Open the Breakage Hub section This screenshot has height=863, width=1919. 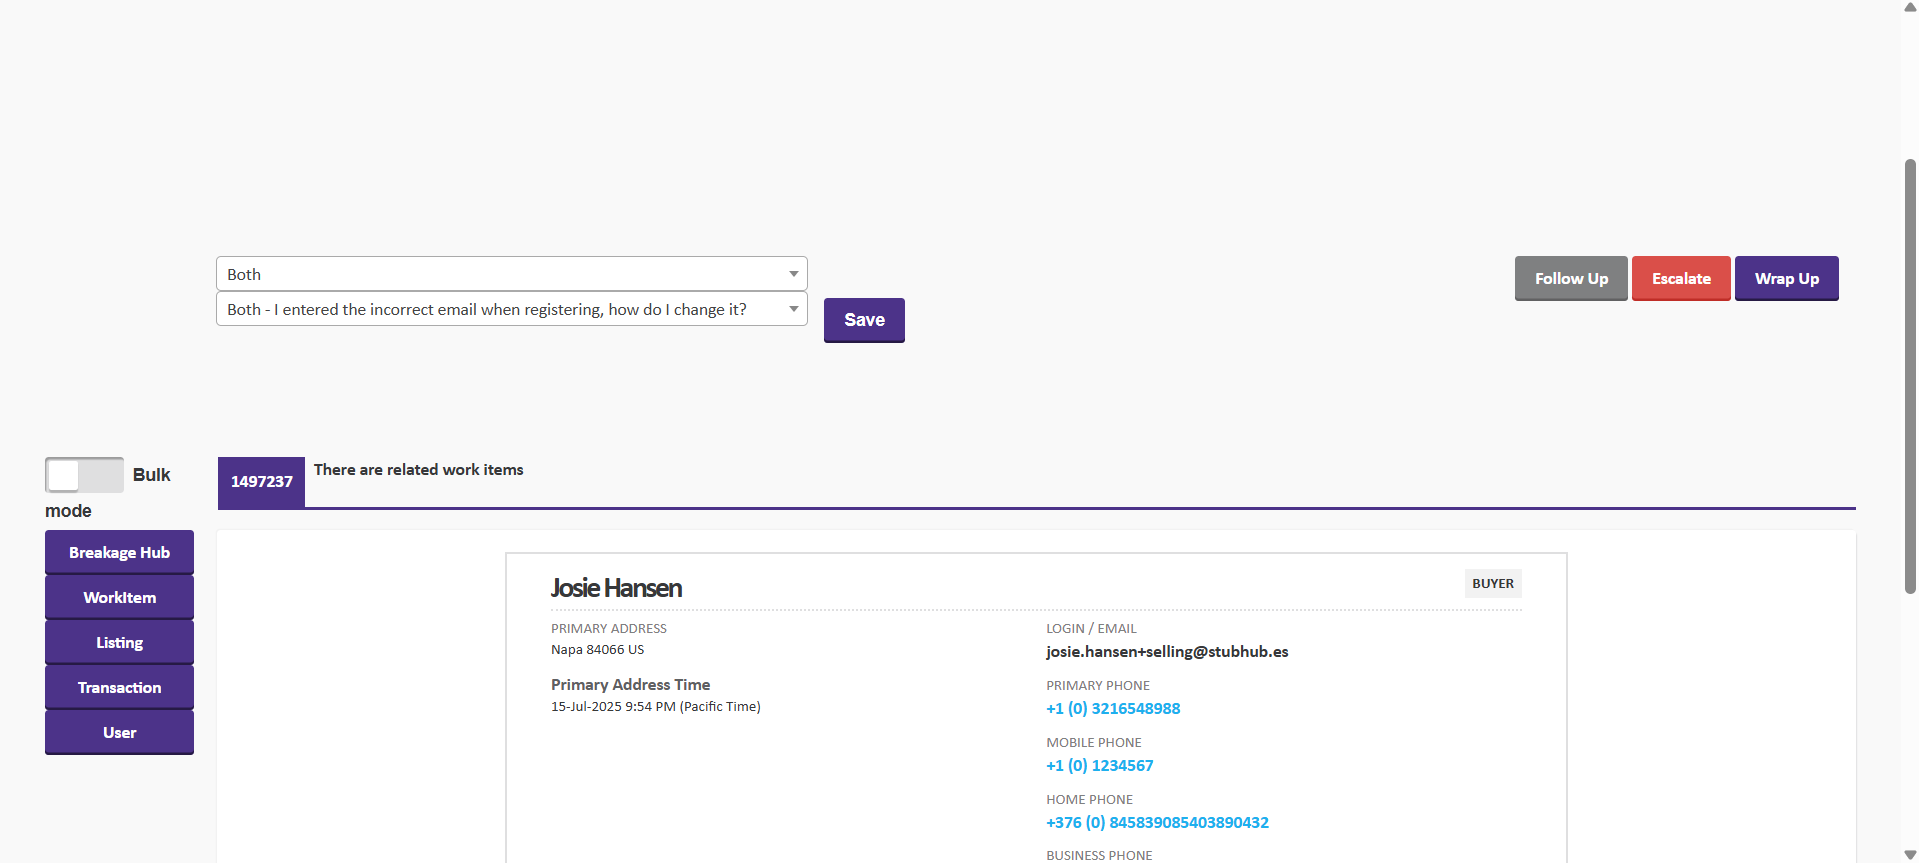[119, 553]
